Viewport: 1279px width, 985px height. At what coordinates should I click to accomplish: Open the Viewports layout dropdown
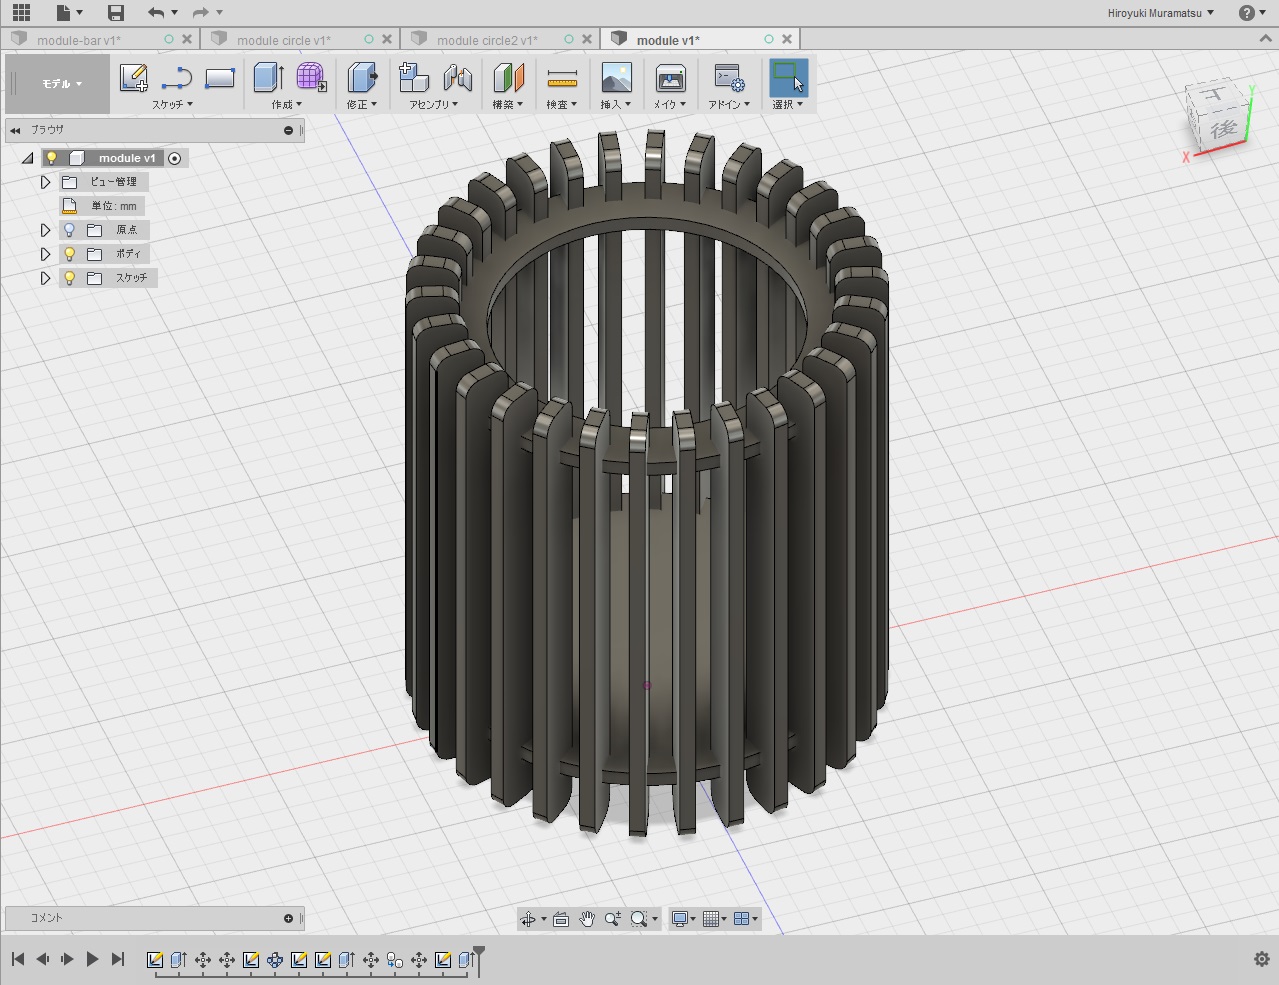[746, 919]
